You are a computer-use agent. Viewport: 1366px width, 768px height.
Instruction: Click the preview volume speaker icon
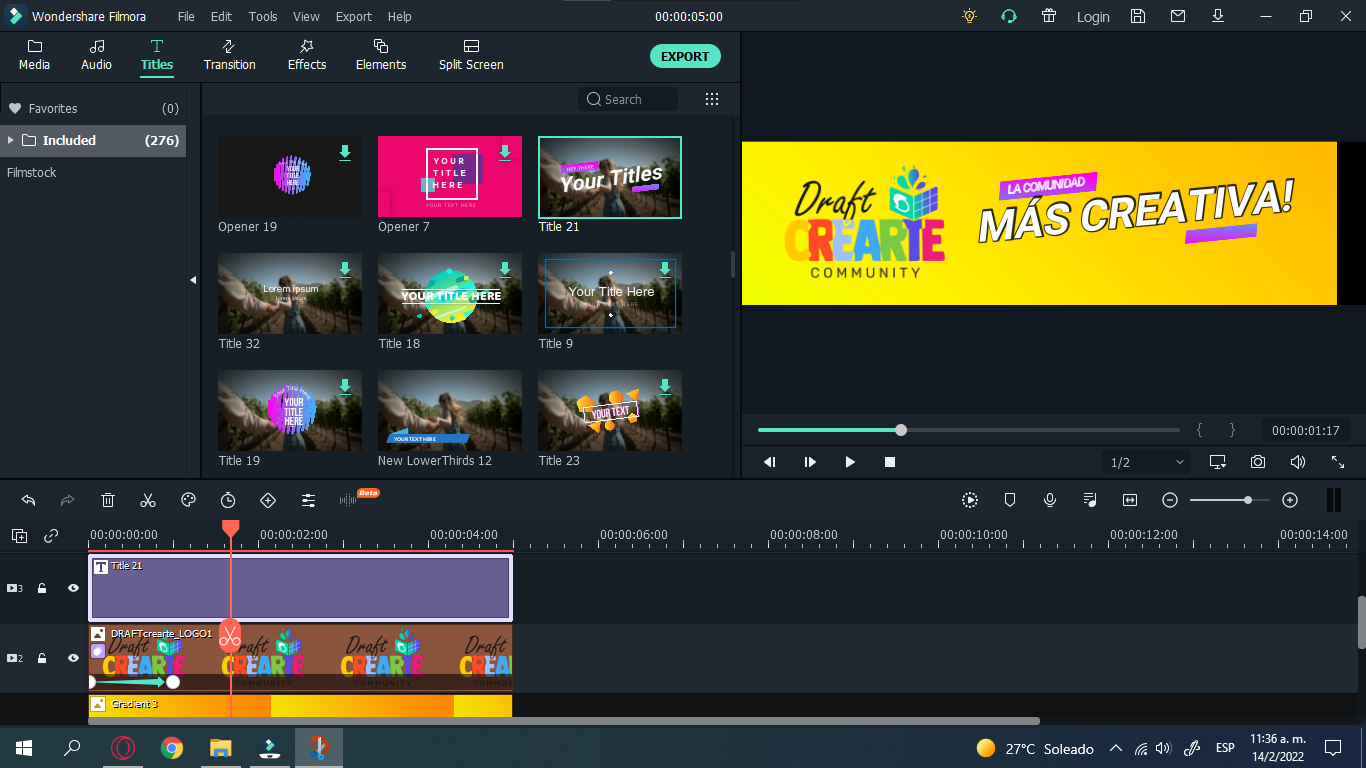point(1298,462)
